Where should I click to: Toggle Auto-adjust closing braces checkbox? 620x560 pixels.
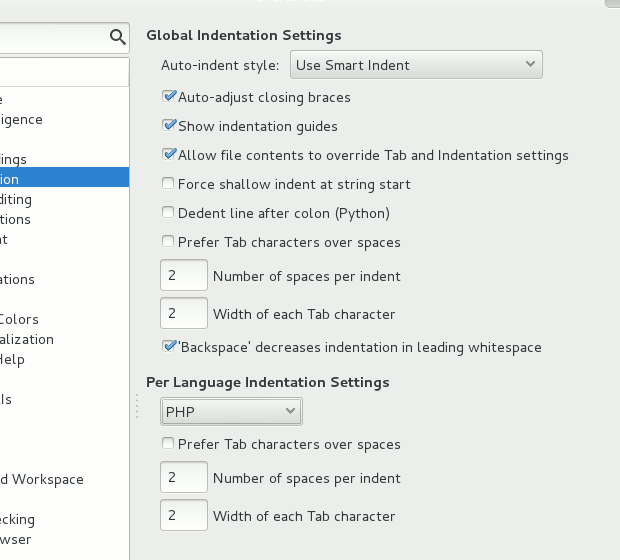(x=169, y=97)
